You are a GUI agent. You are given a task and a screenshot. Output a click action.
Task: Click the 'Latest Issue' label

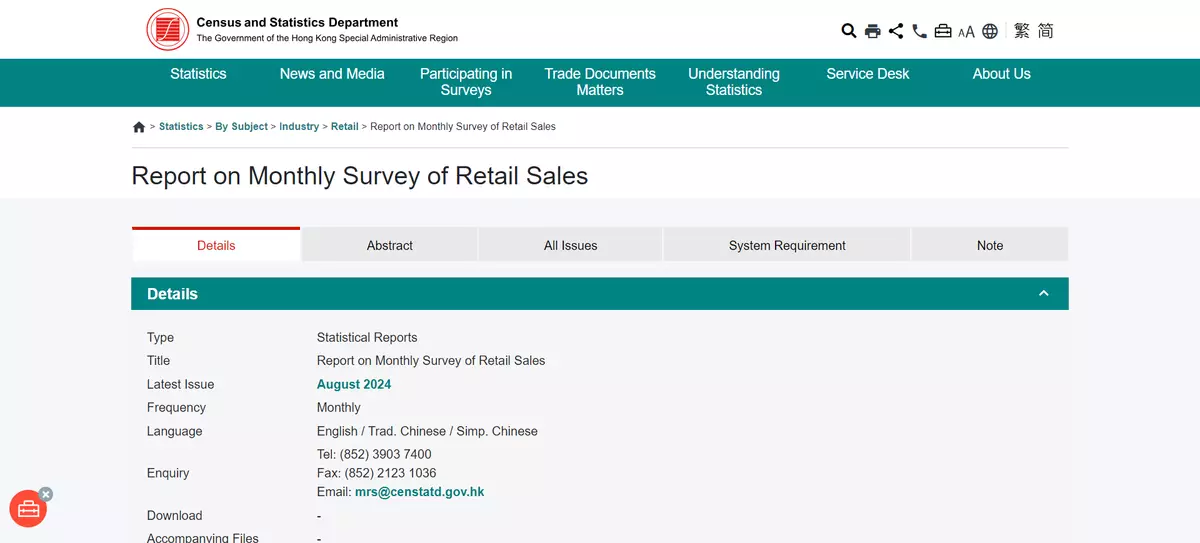(x=180, y=384)
